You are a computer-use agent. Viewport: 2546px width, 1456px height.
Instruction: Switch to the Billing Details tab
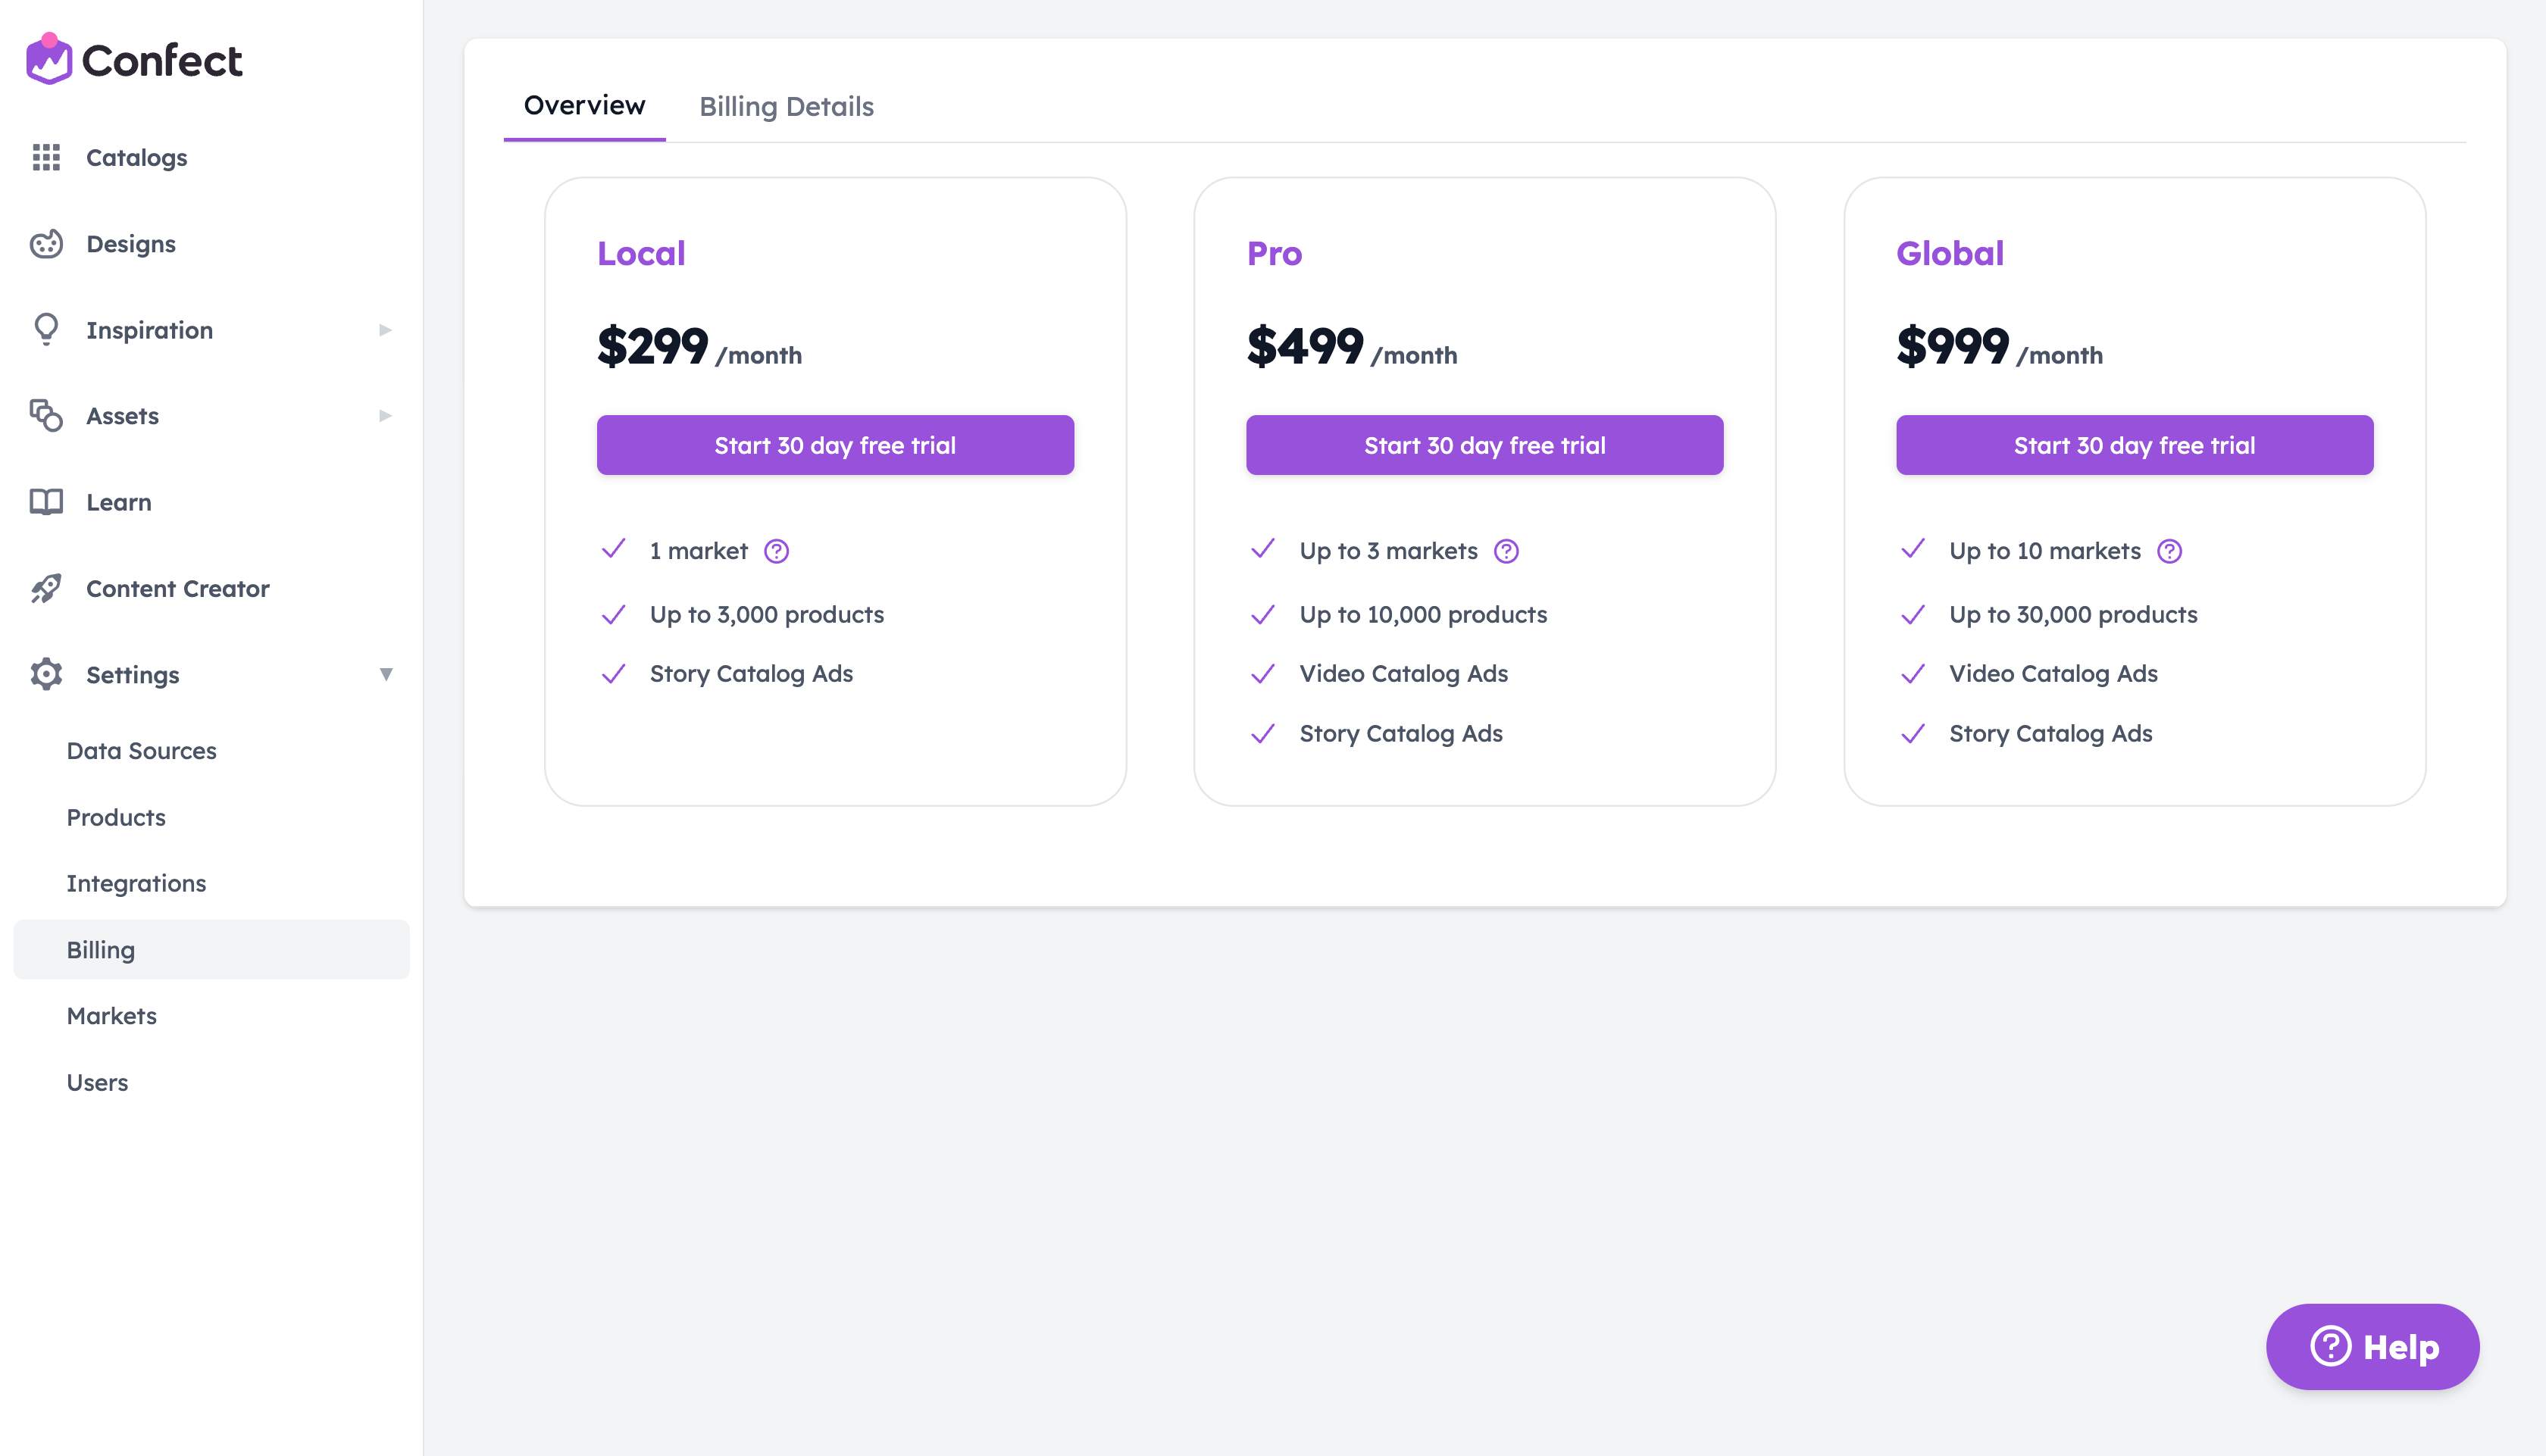click(786, 106)
